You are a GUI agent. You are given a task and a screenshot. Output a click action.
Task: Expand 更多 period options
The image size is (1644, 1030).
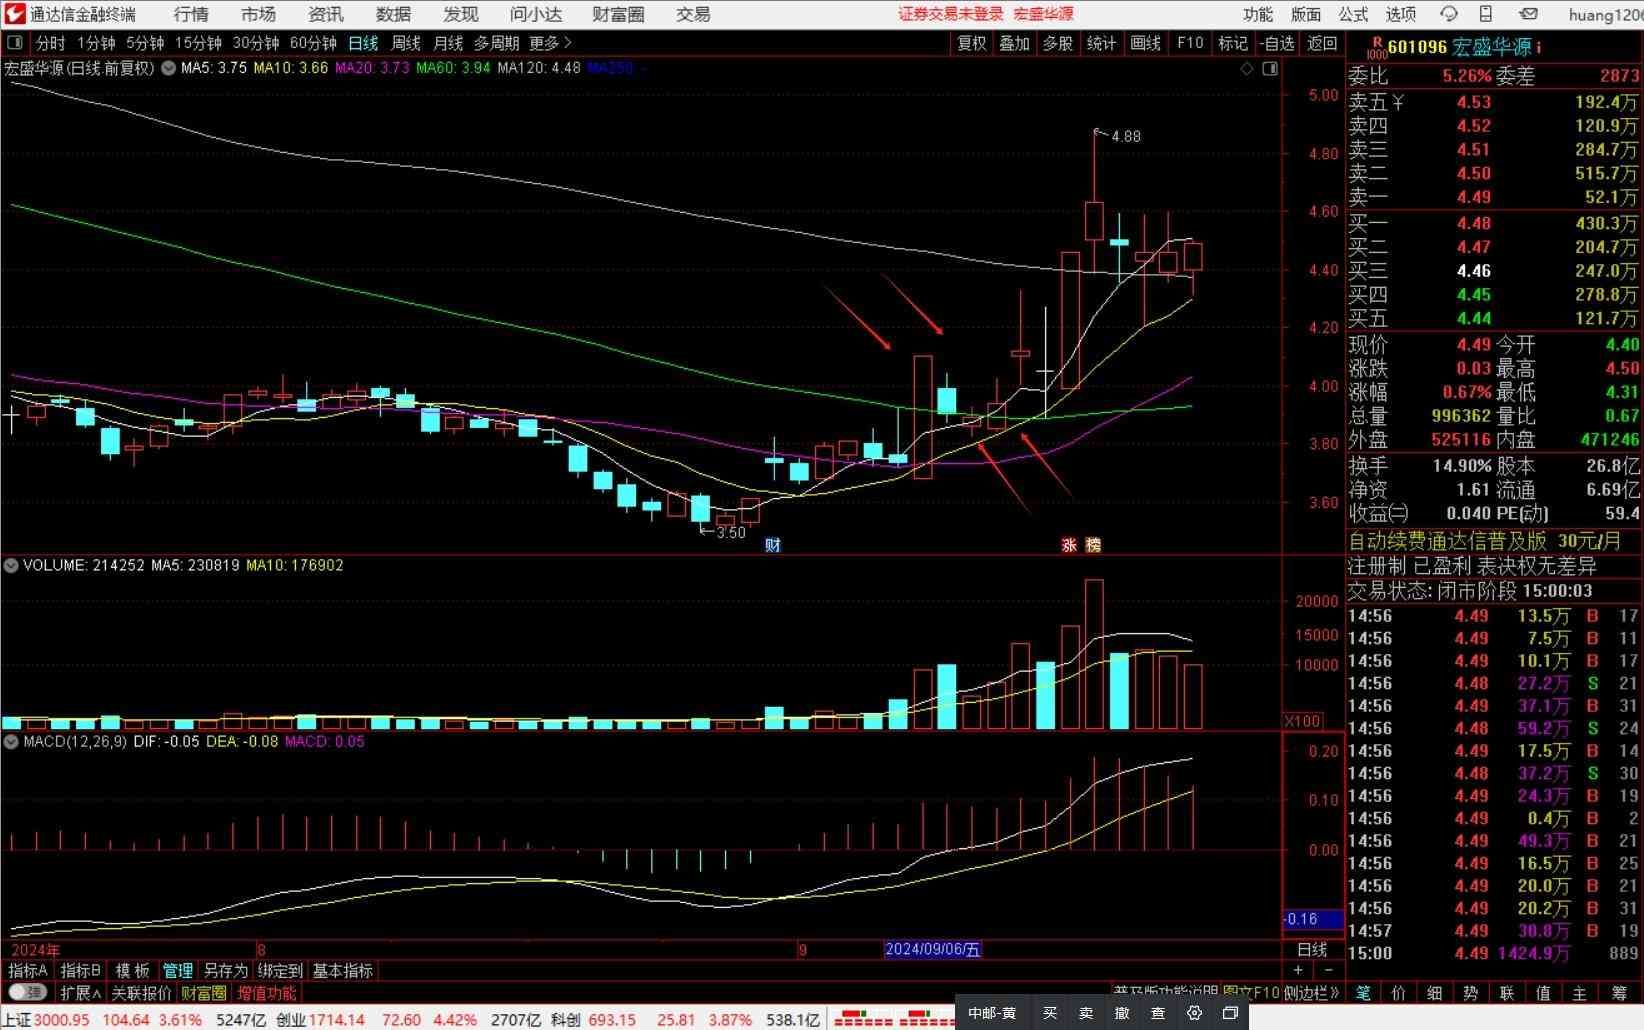click(x=550, y=43)
